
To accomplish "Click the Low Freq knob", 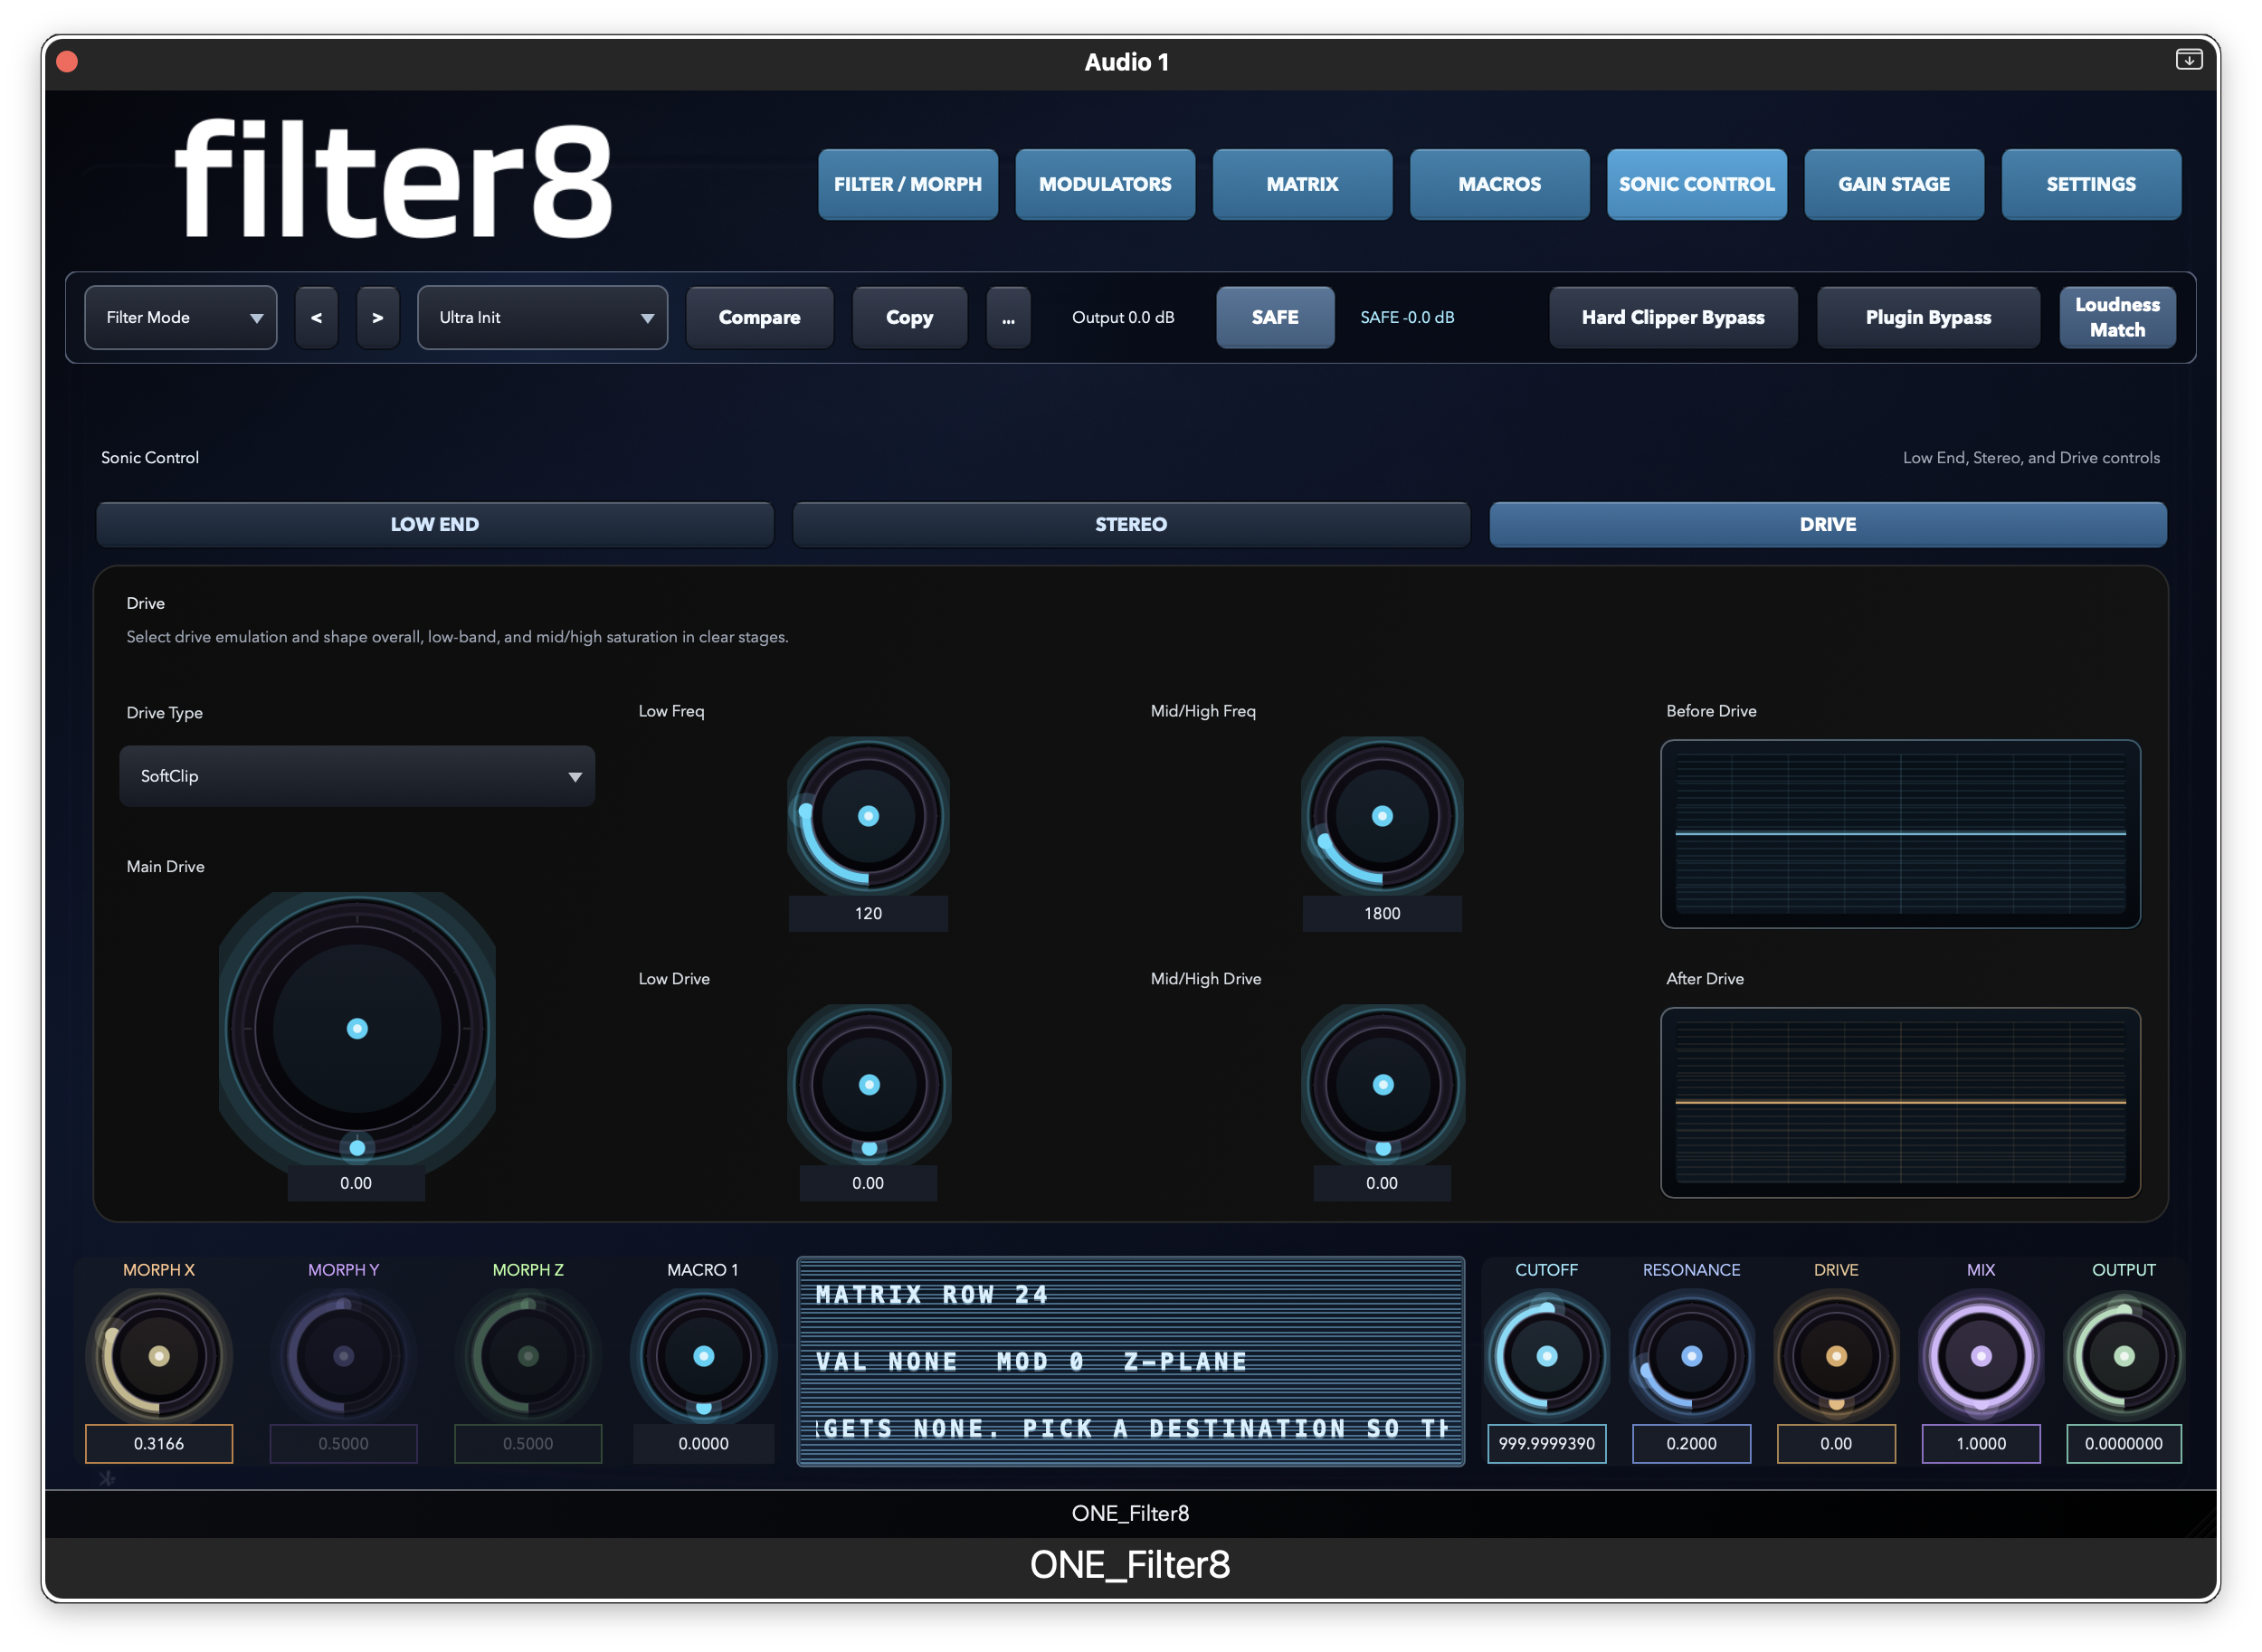I will point(868,816).
